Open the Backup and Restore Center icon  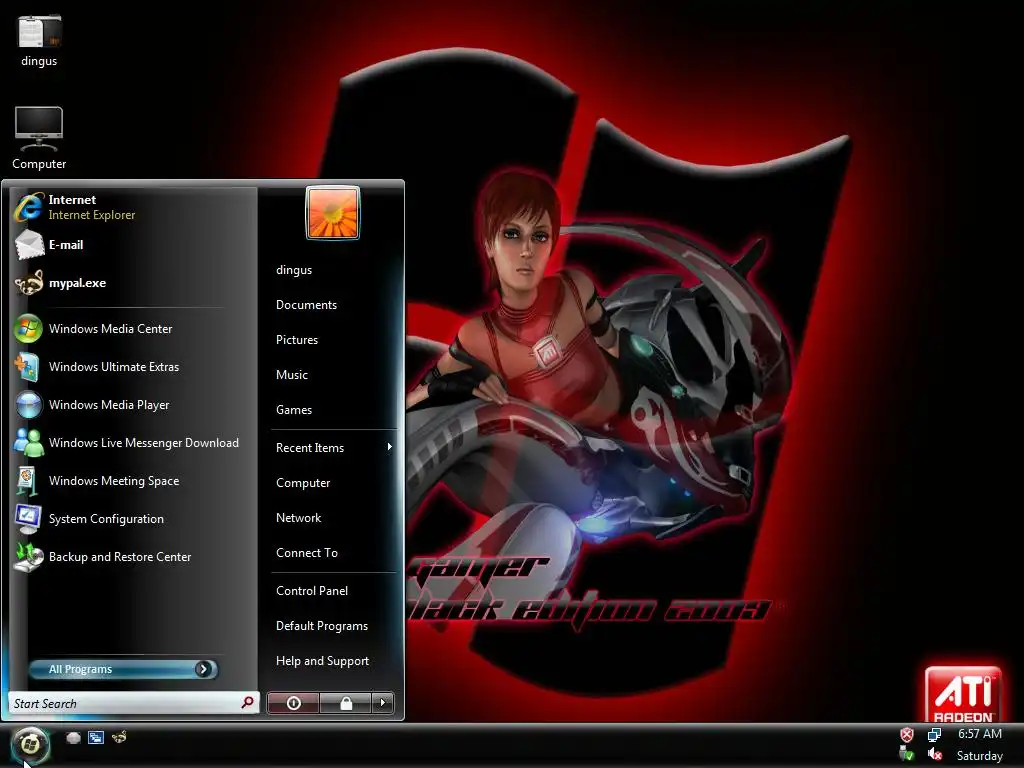(29, 557)
